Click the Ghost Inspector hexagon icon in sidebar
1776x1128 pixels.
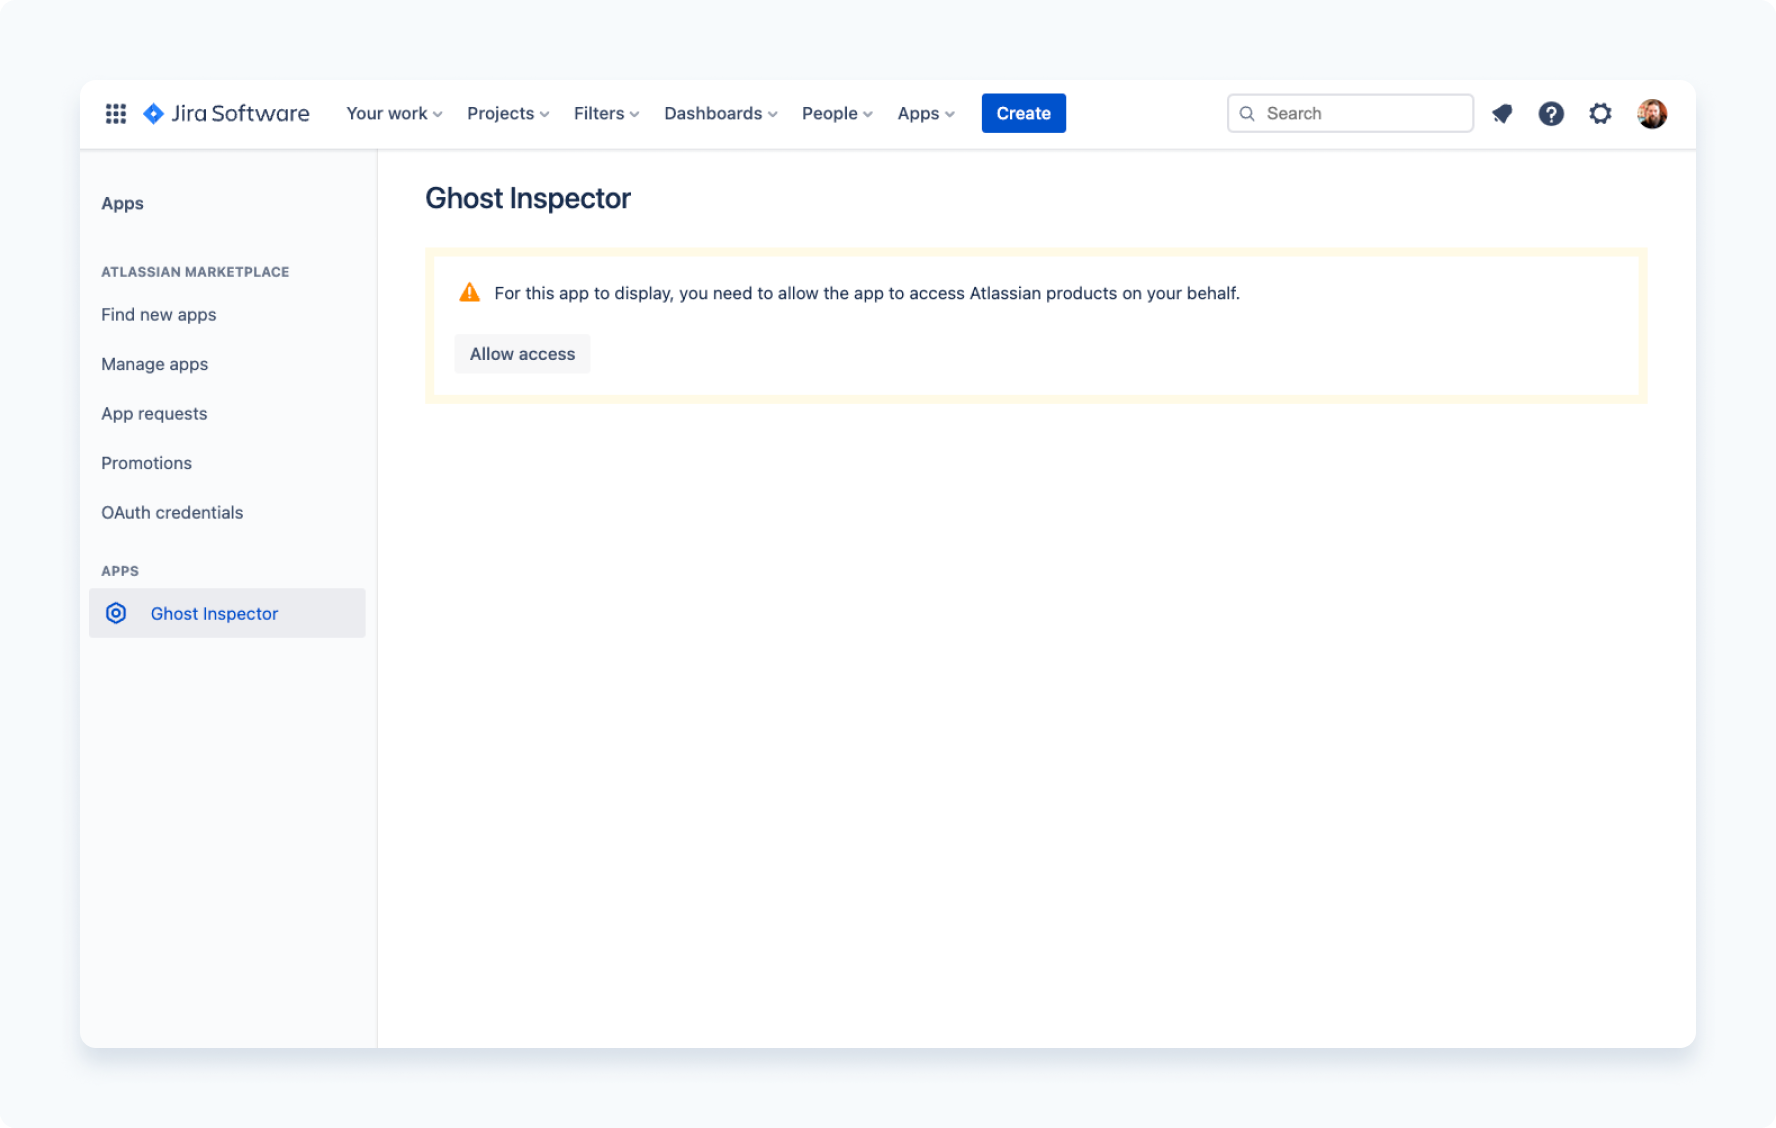click(116, 613)
